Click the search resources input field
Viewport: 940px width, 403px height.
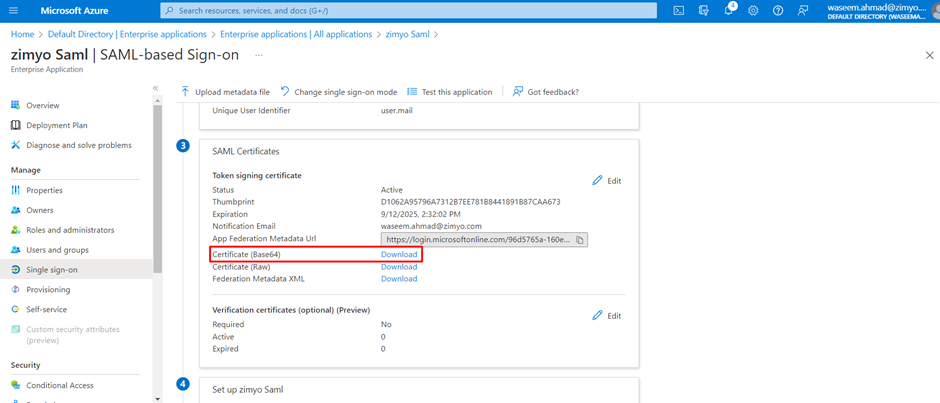point(409,11)
